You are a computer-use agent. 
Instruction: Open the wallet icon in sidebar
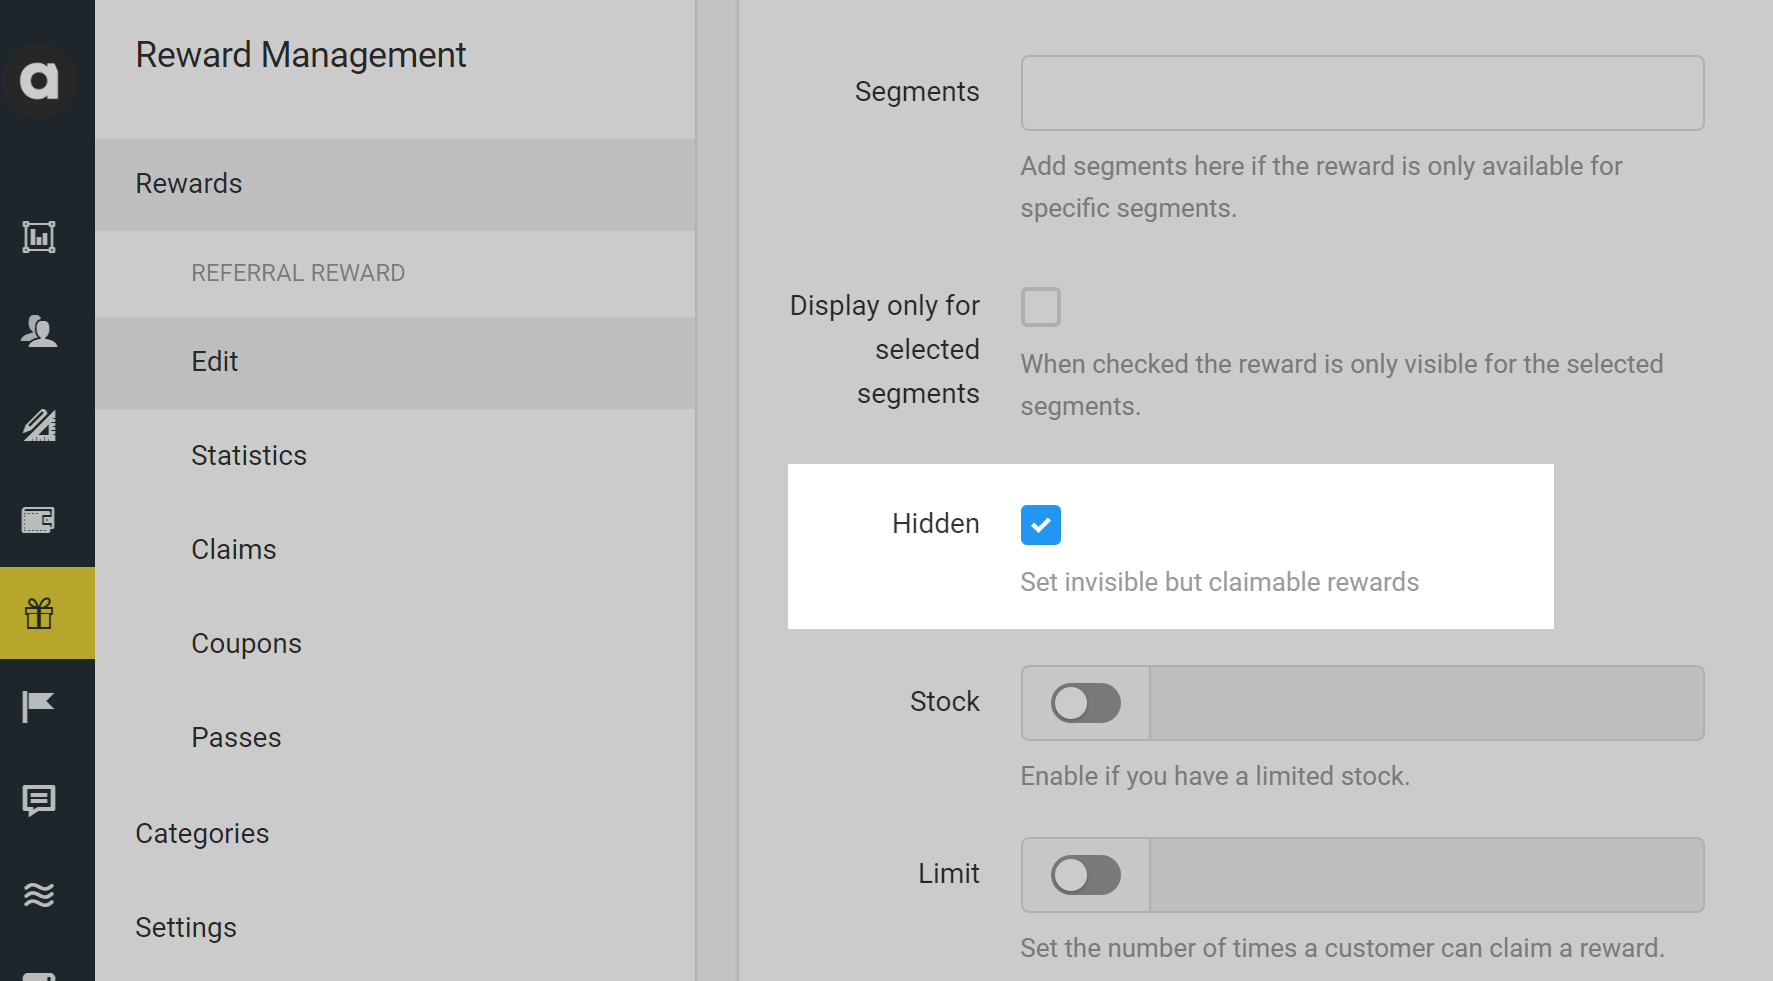(39, 520)
